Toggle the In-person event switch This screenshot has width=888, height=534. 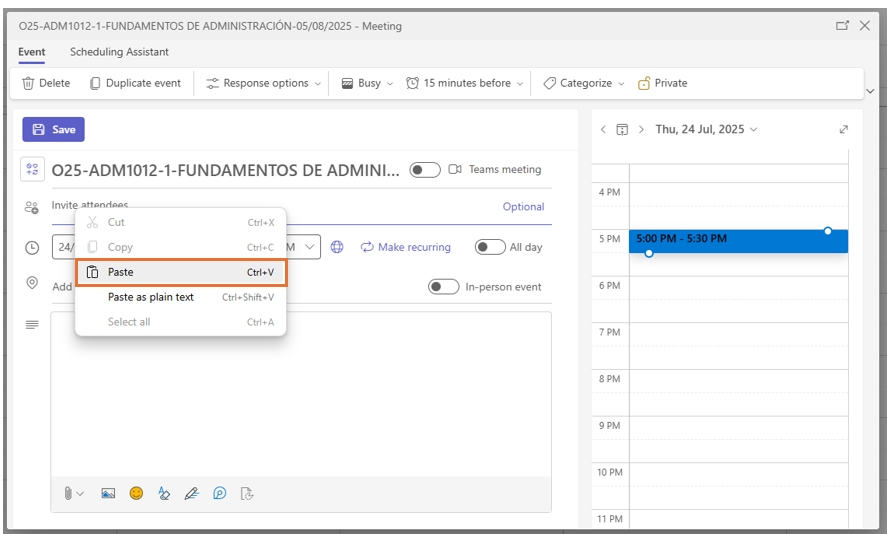443,287
